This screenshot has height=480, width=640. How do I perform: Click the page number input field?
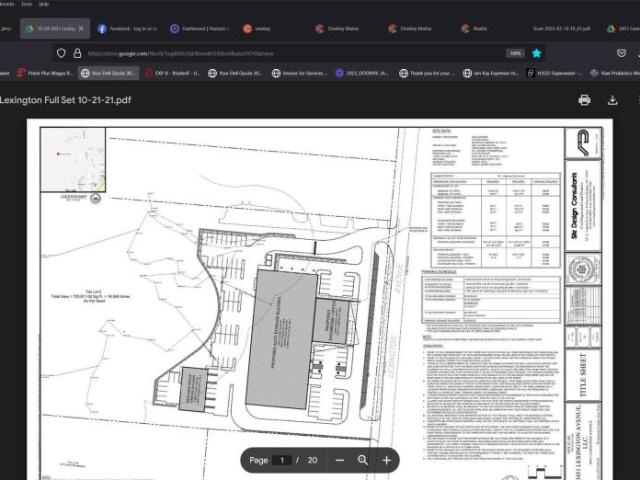282,460
